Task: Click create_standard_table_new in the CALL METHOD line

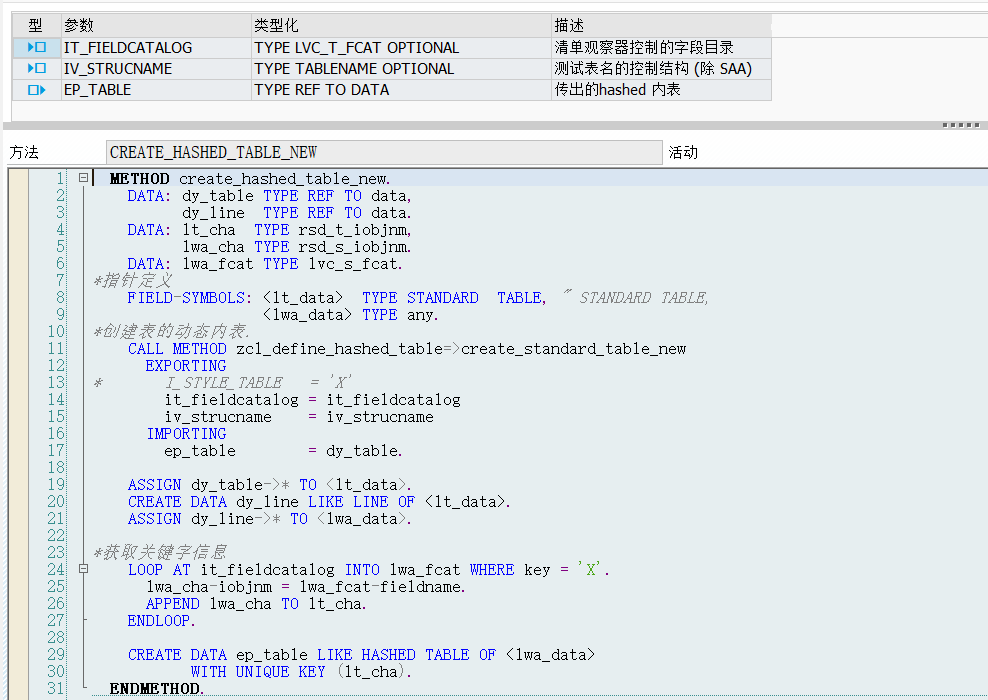Action: click(573, 349)
